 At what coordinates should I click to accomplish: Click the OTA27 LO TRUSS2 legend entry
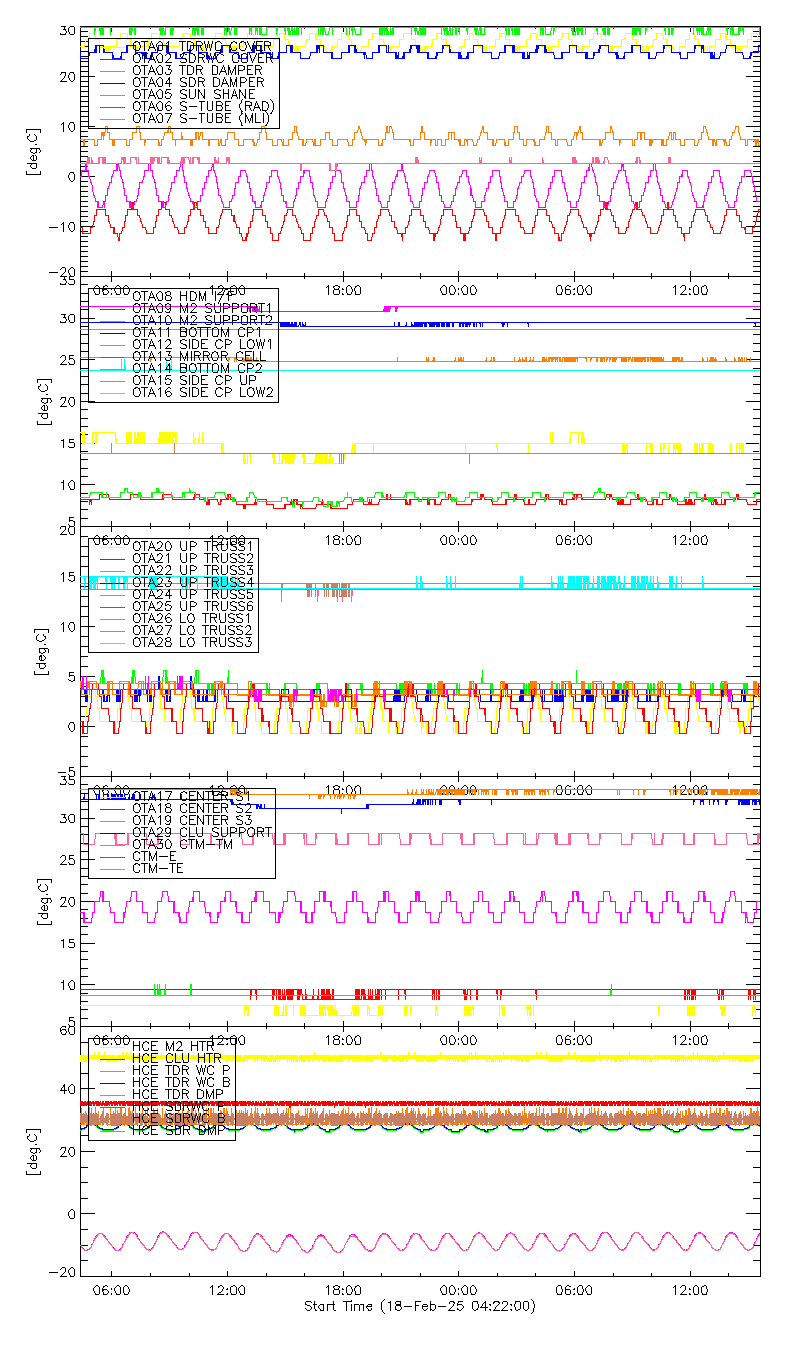coord(193,630)
